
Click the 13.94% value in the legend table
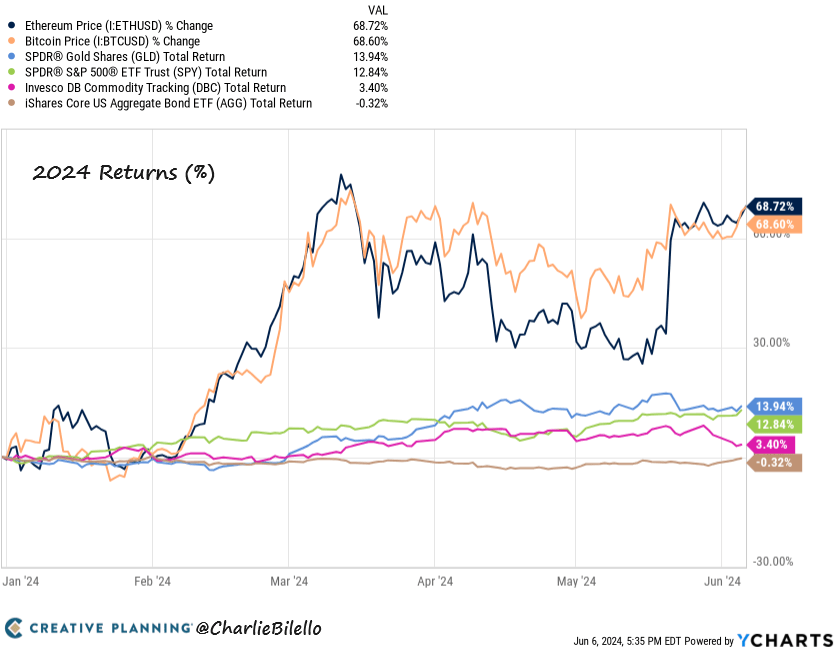[370, 56]
